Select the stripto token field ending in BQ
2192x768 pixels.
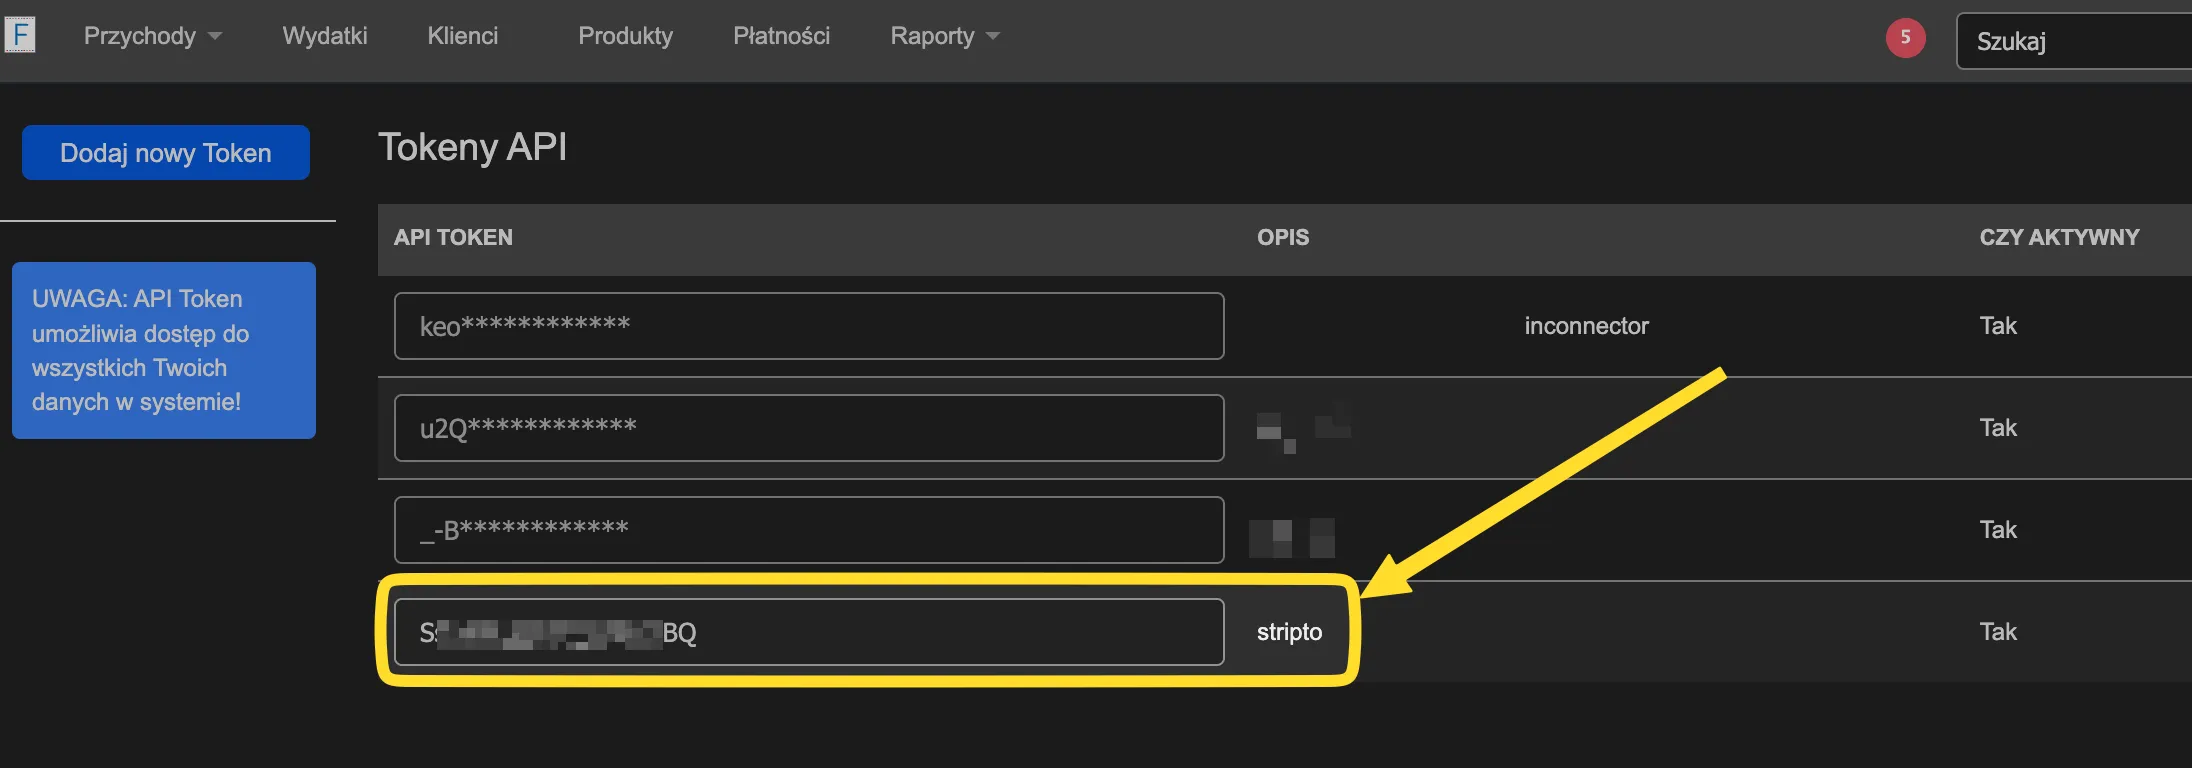tap(808, 632)
